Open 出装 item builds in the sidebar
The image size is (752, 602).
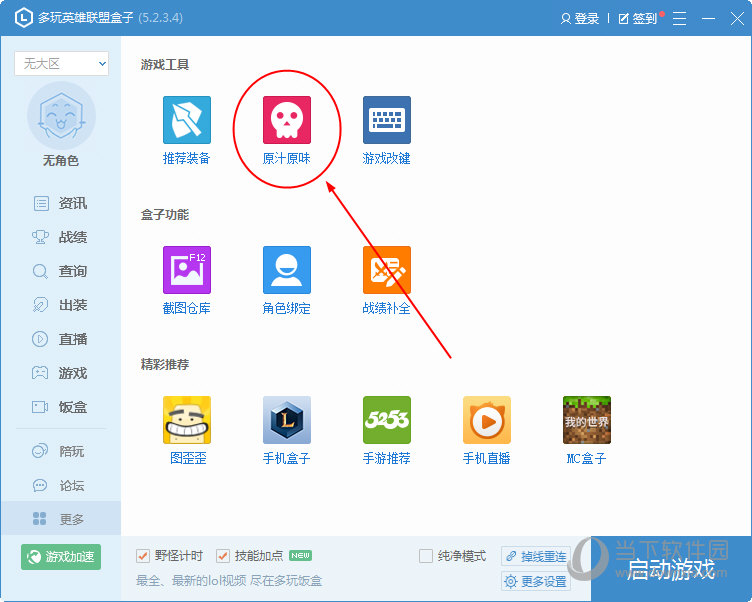(x=60, y=305)
